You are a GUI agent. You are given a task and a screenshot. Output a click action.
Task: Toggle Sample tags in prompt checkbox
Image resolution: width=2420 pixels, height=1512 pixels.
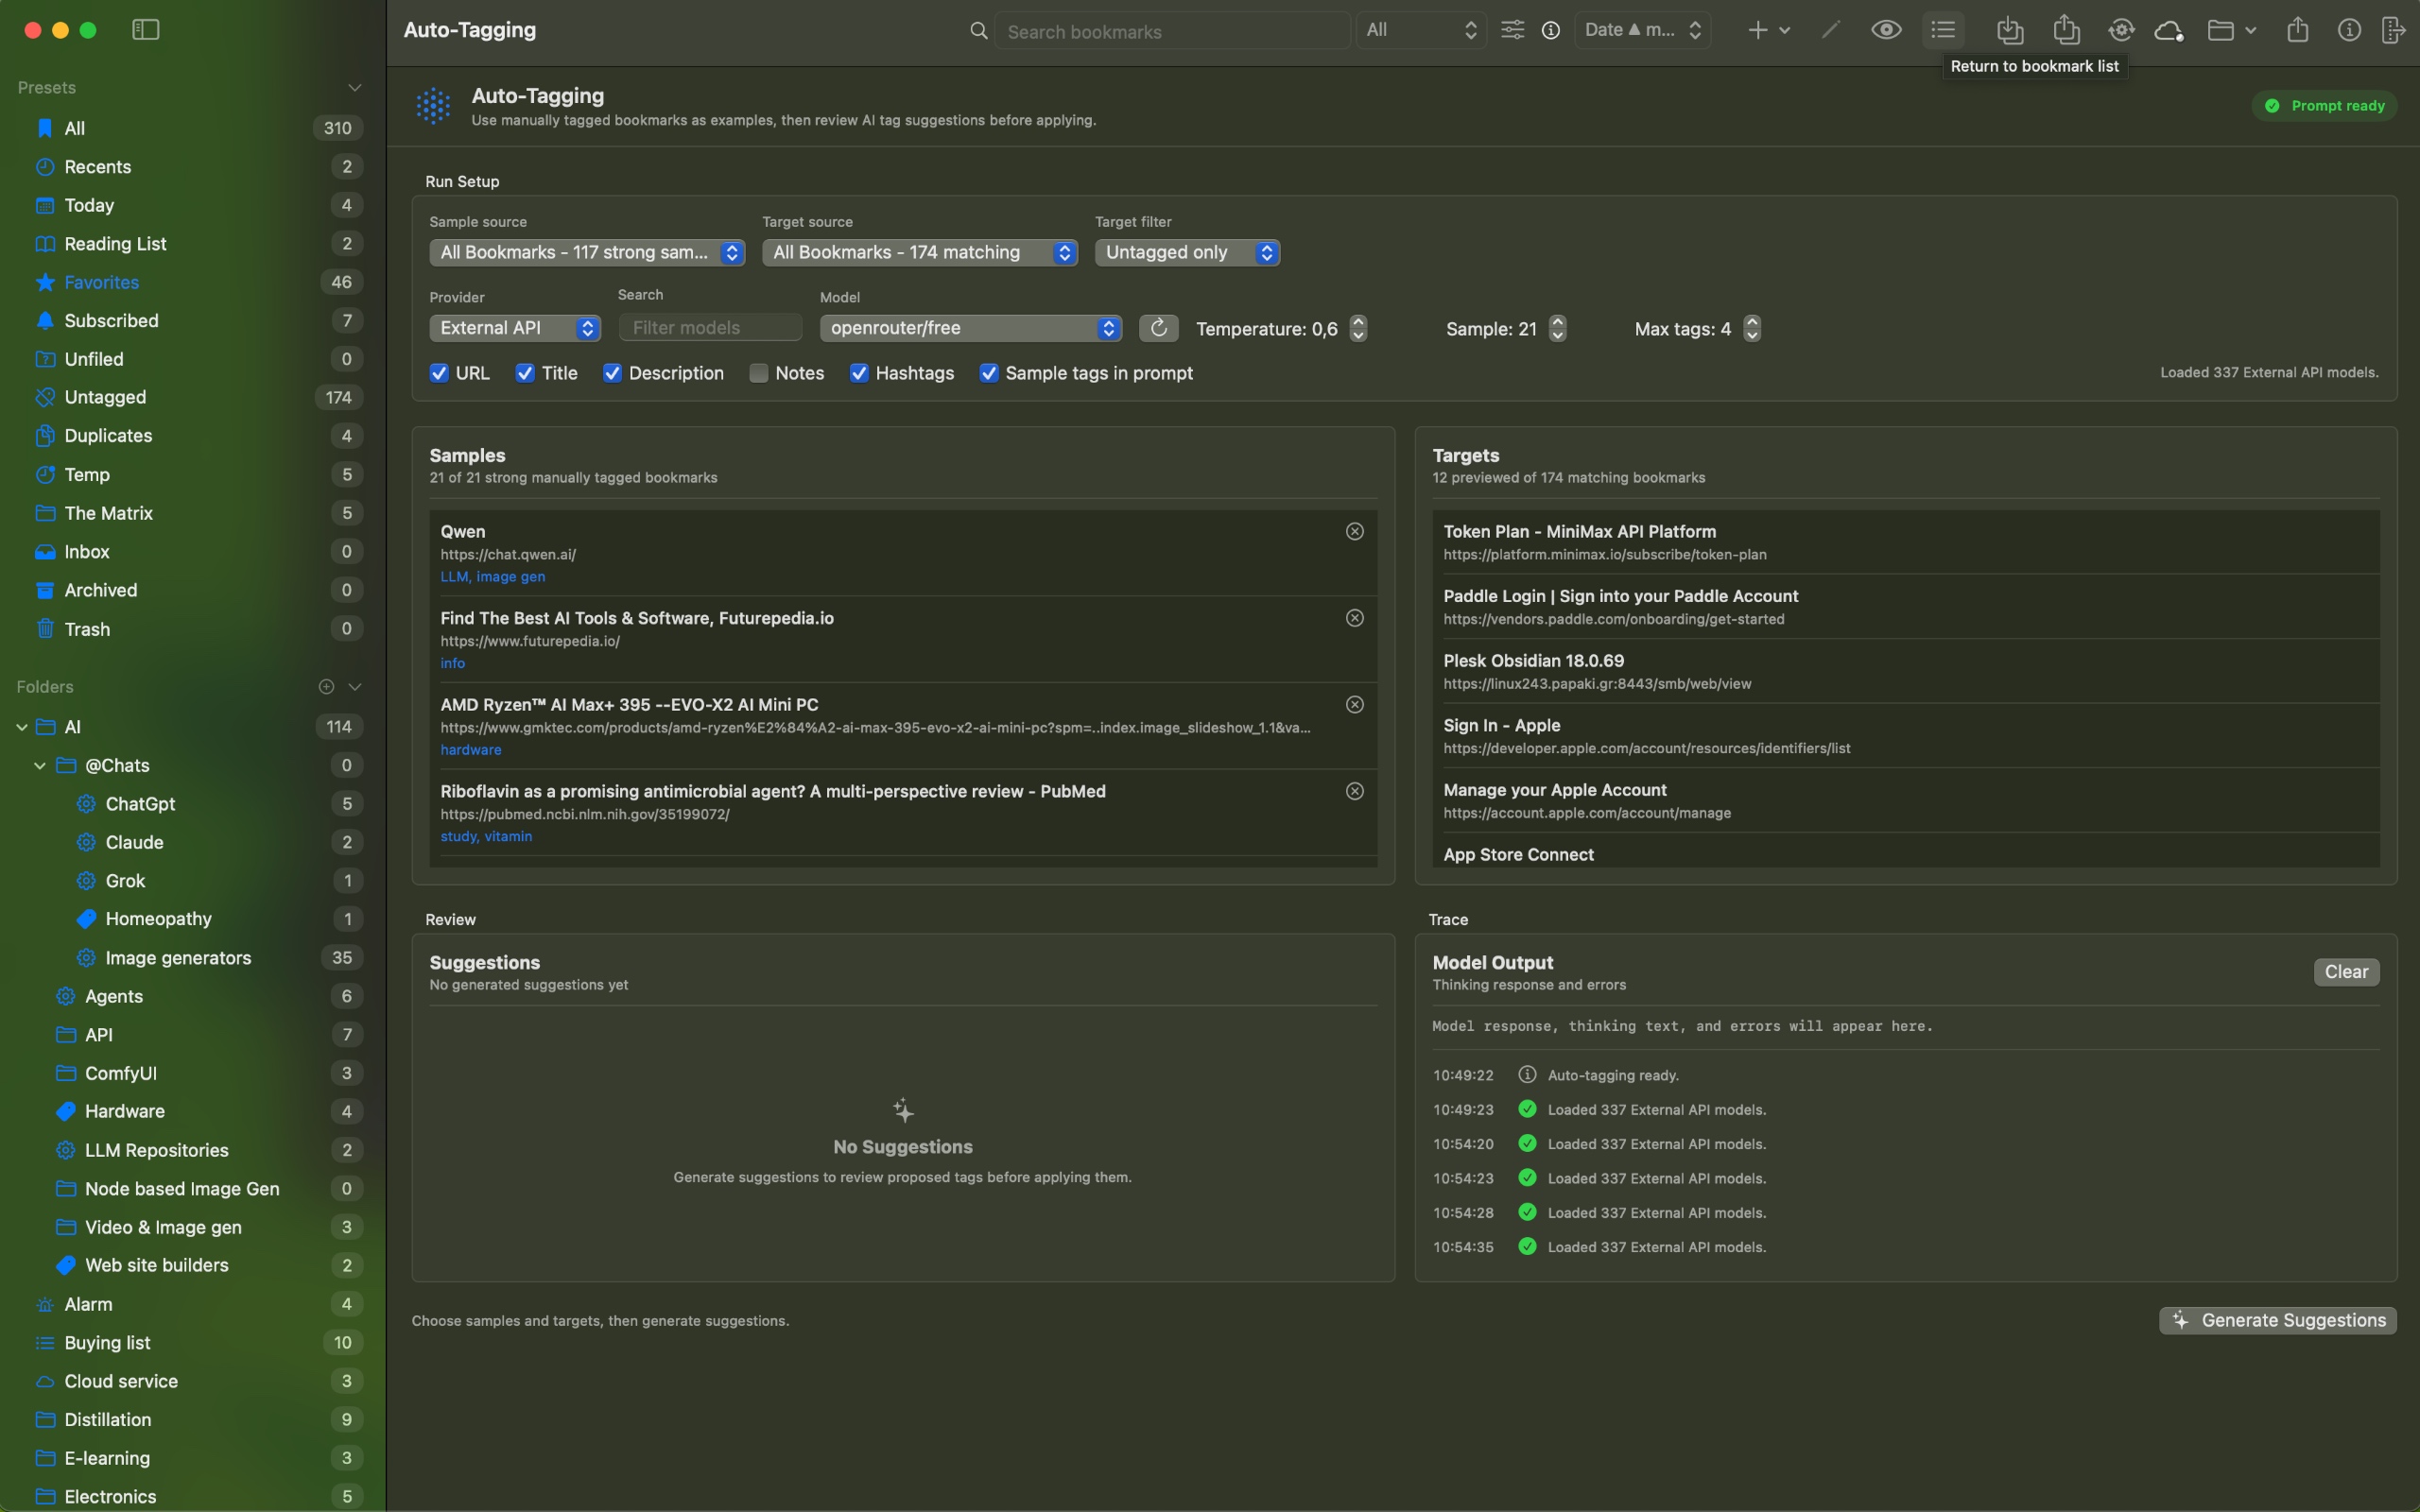[989, 373]
